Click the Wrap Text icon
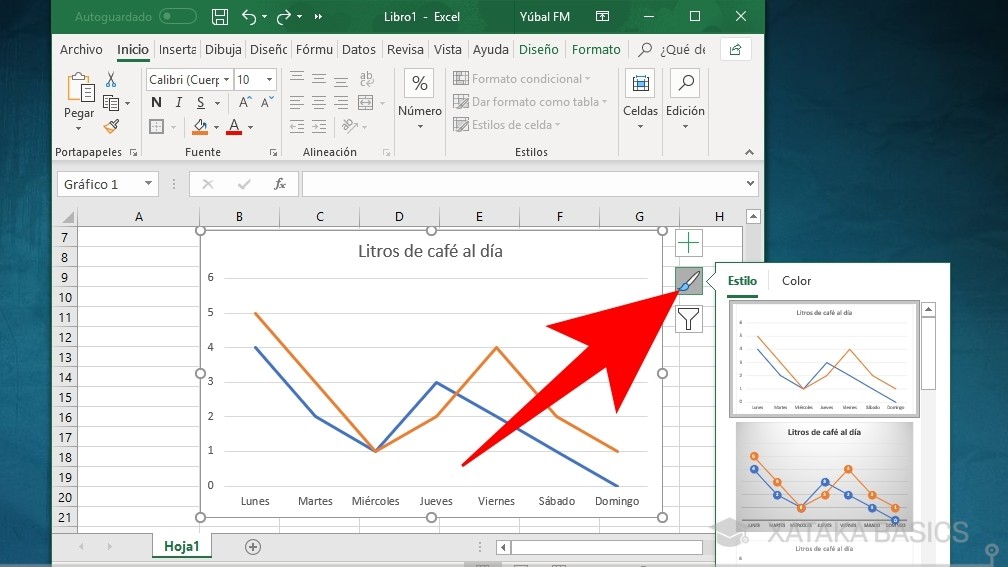The width and height of the screenshot is (1008, 567). [x=366, y=79]
